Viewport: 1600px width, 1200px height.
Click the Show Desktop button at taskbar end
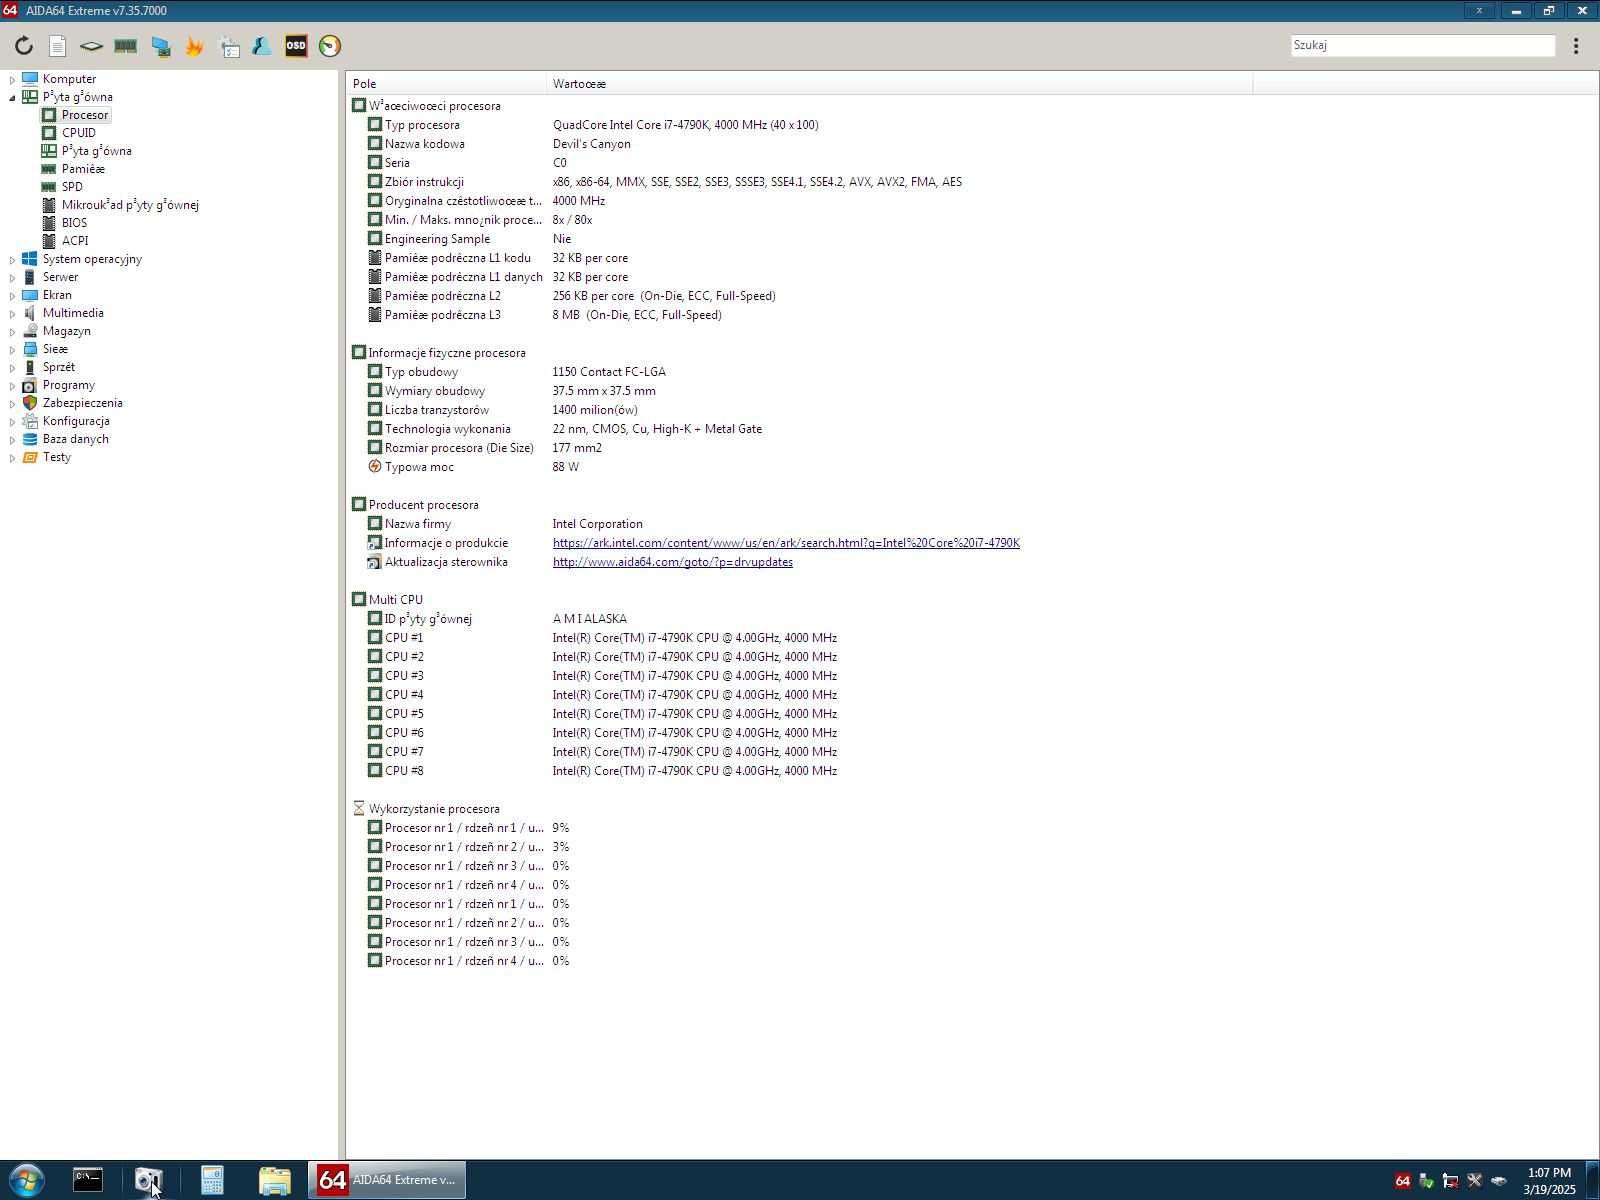pos(1592,1181)
